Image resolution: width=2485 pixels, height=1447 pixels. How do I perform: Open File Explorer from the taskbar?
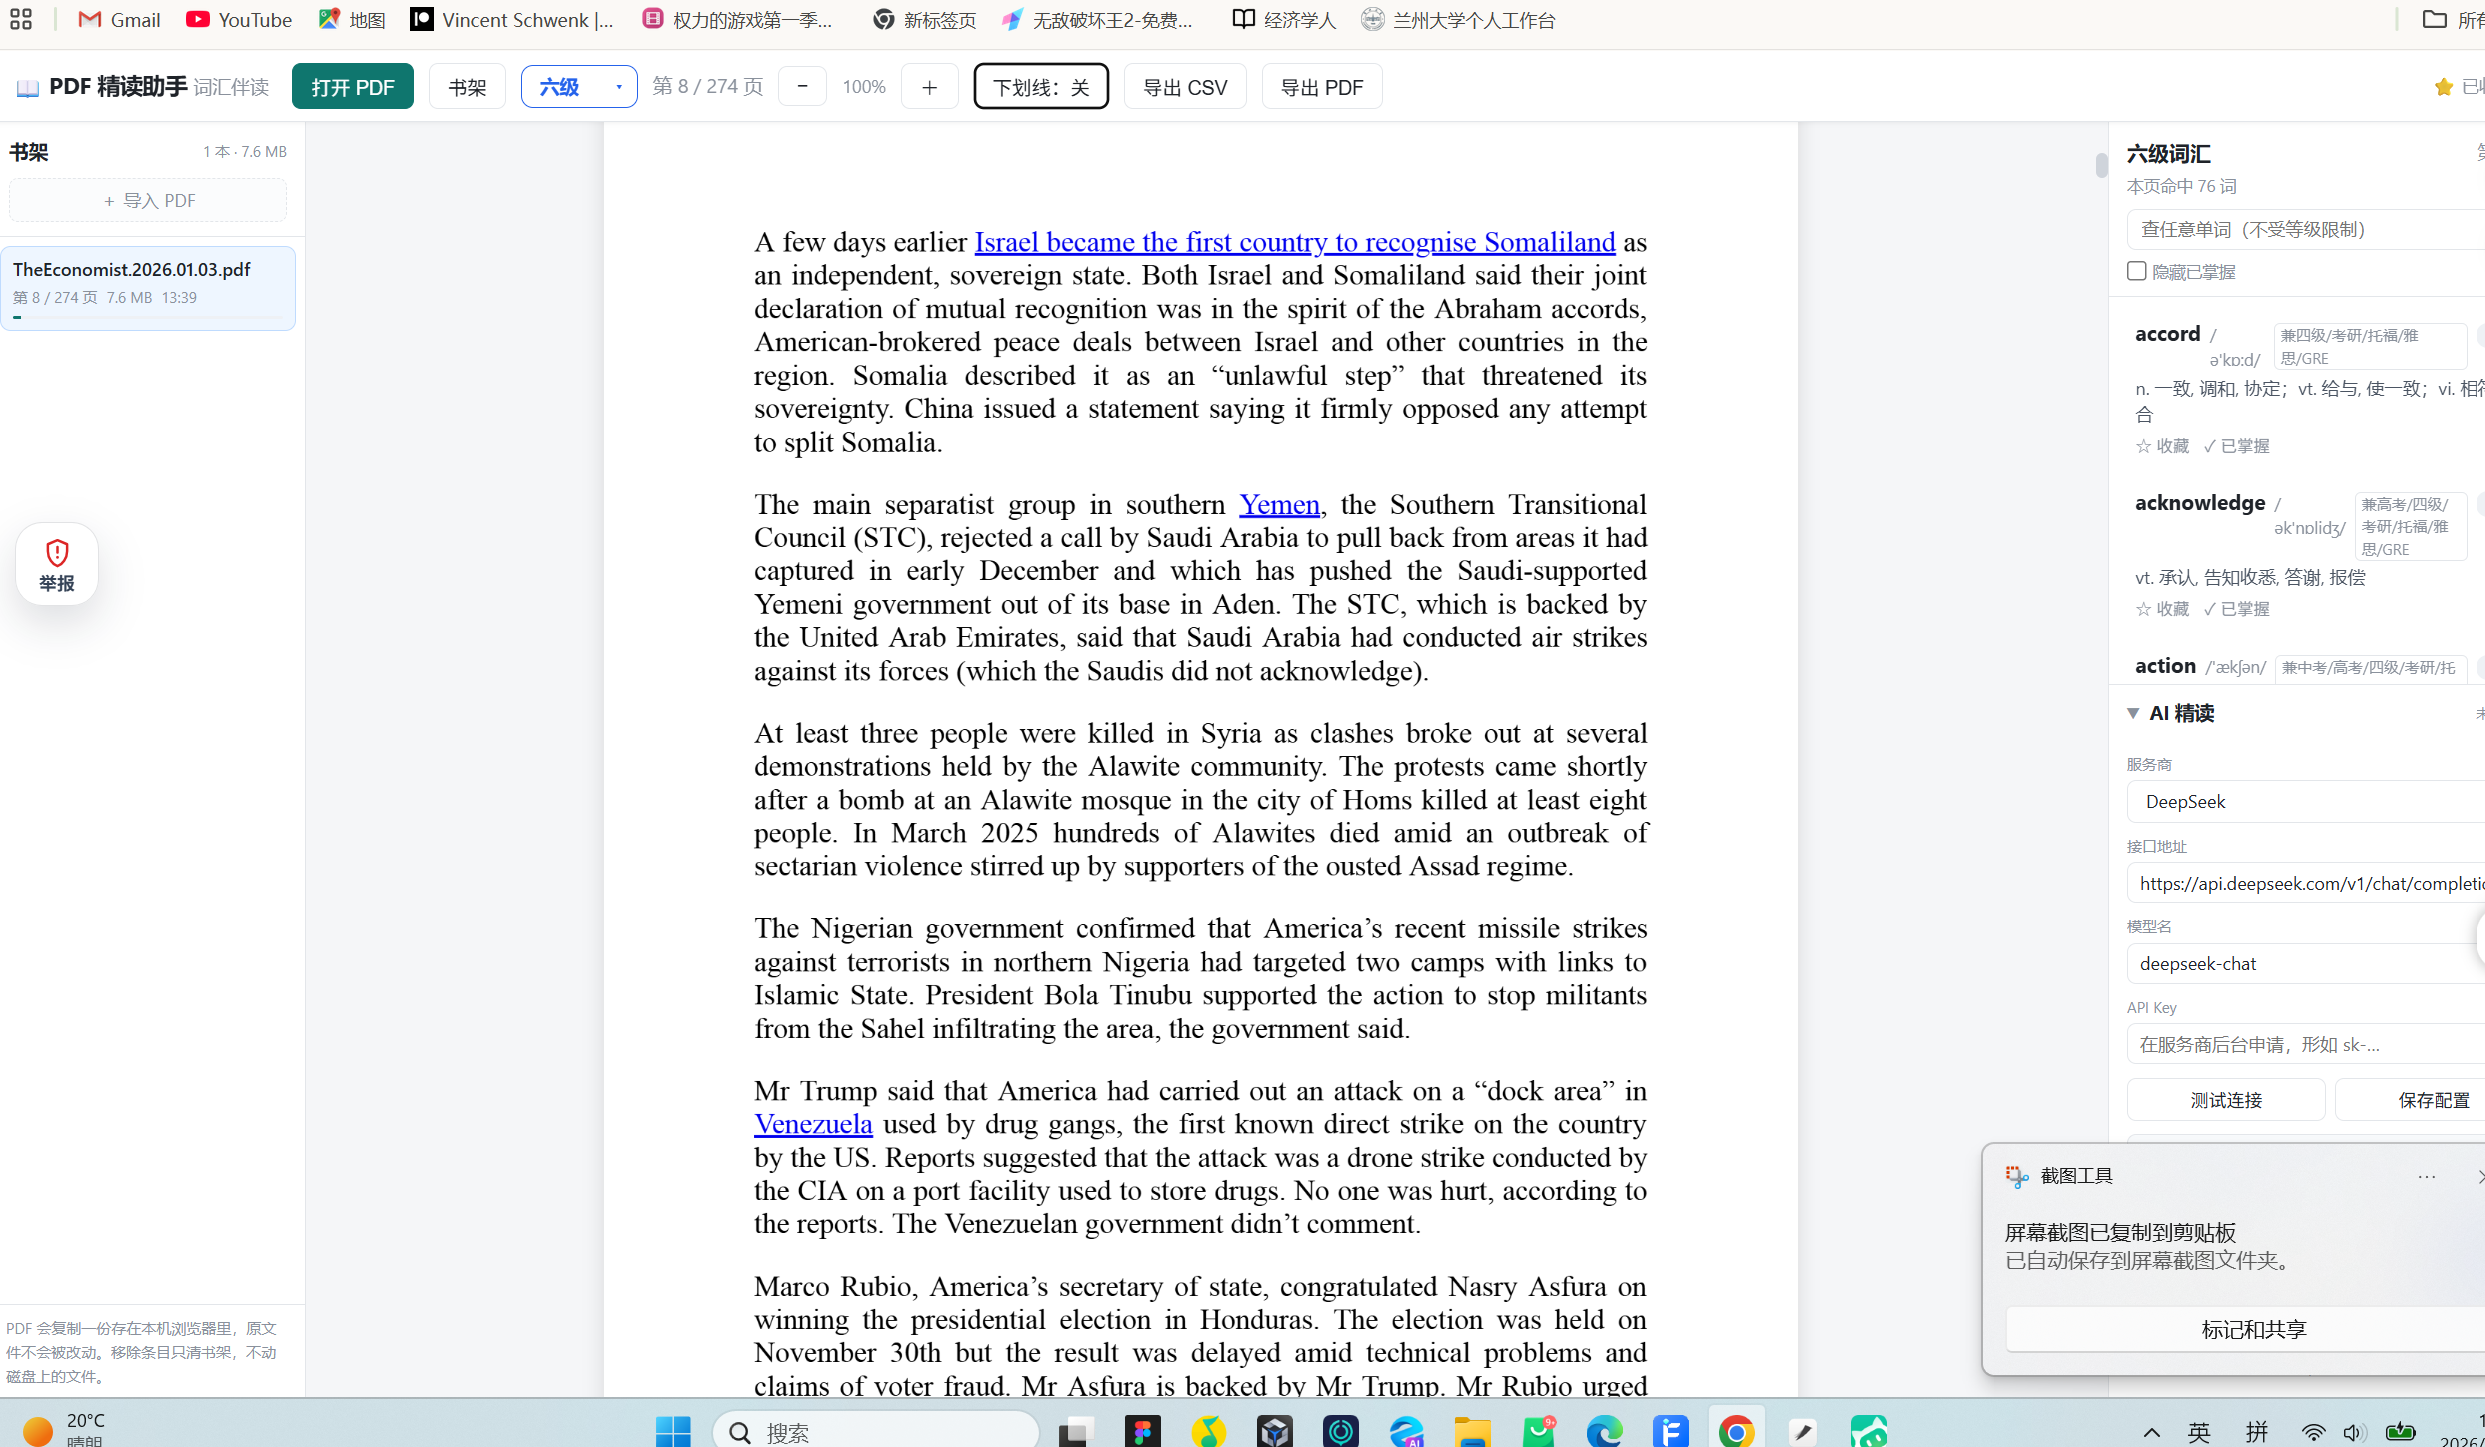[1472, 1431]
